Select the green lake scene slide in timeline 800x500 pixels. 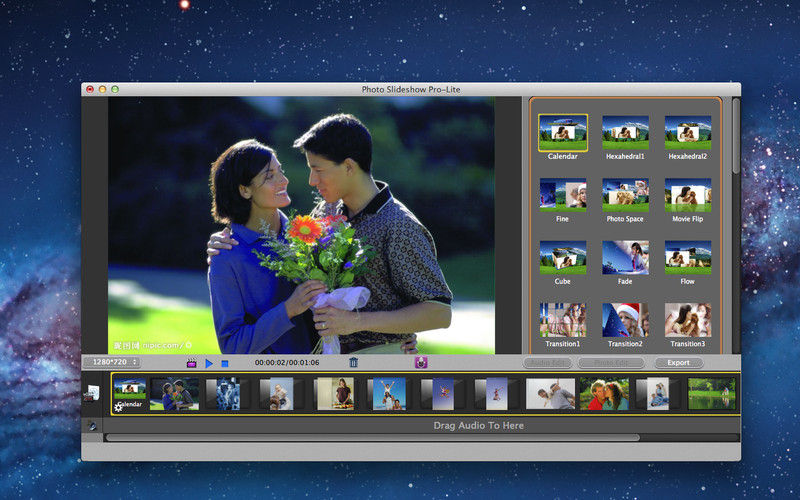(x=712, y=393)
